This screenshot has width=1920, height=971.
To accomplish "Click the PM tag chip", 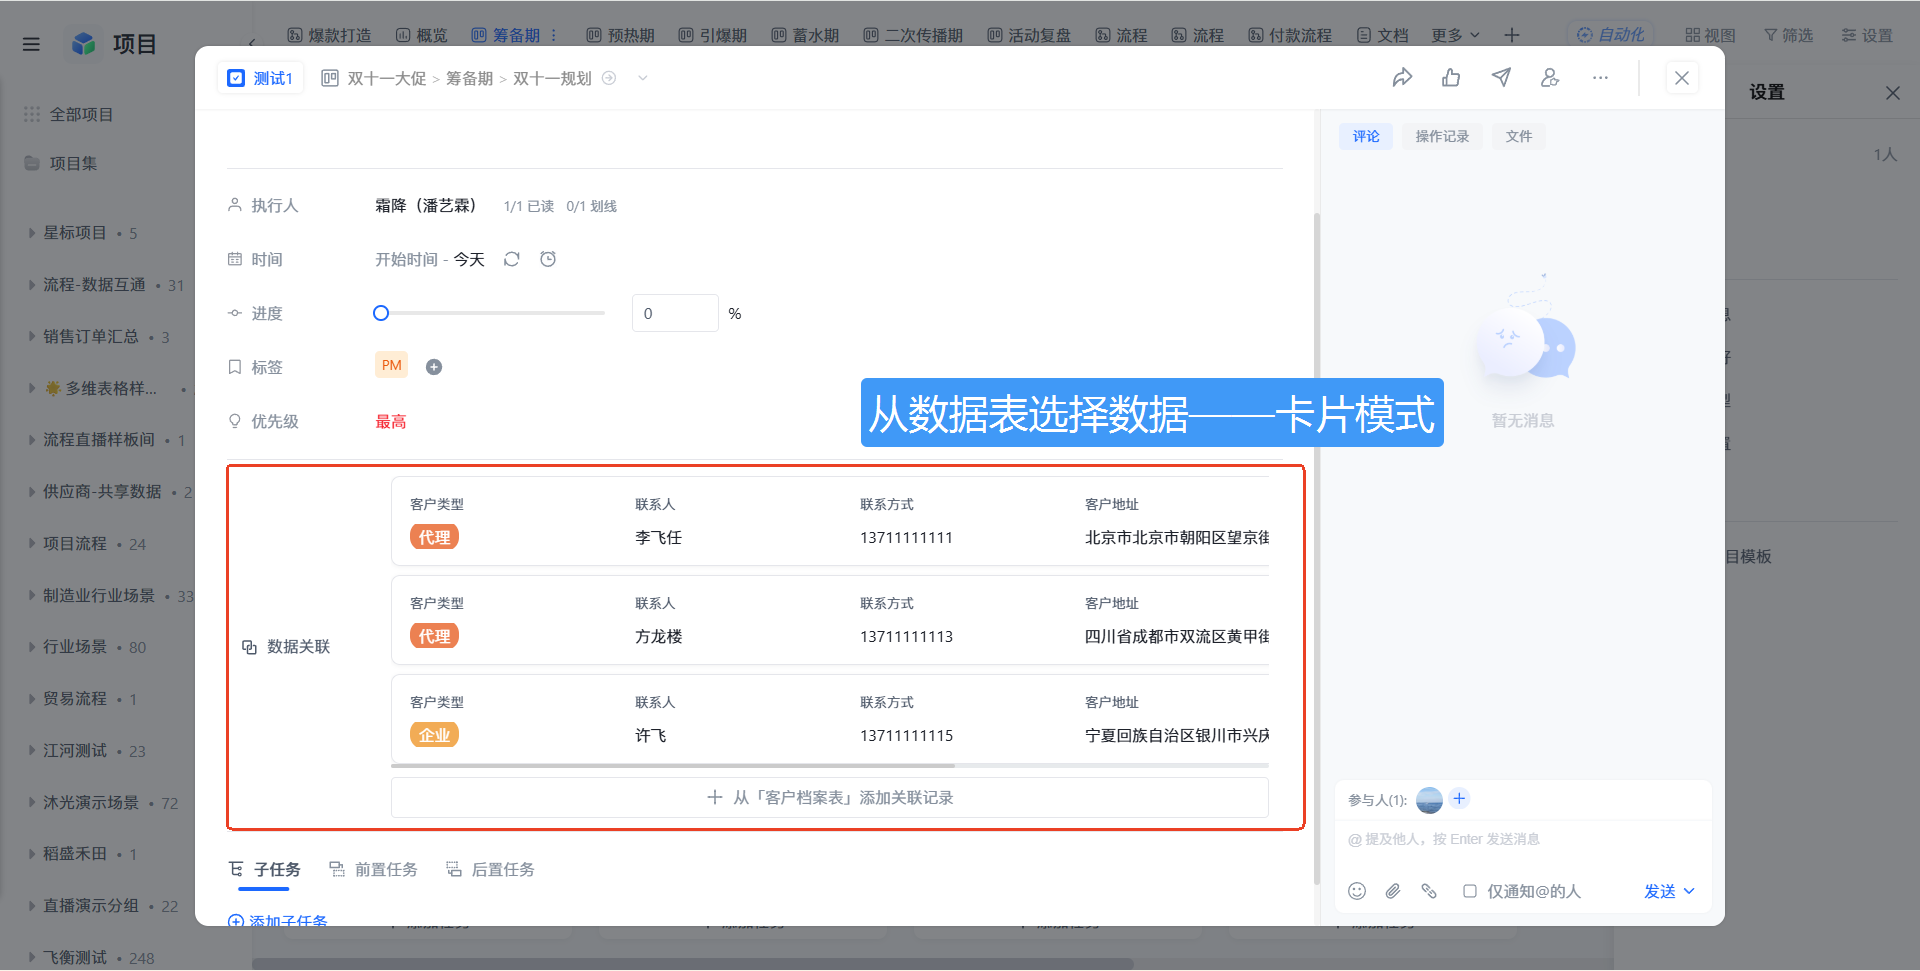I will pyautogui.click(x=392, y=365).
